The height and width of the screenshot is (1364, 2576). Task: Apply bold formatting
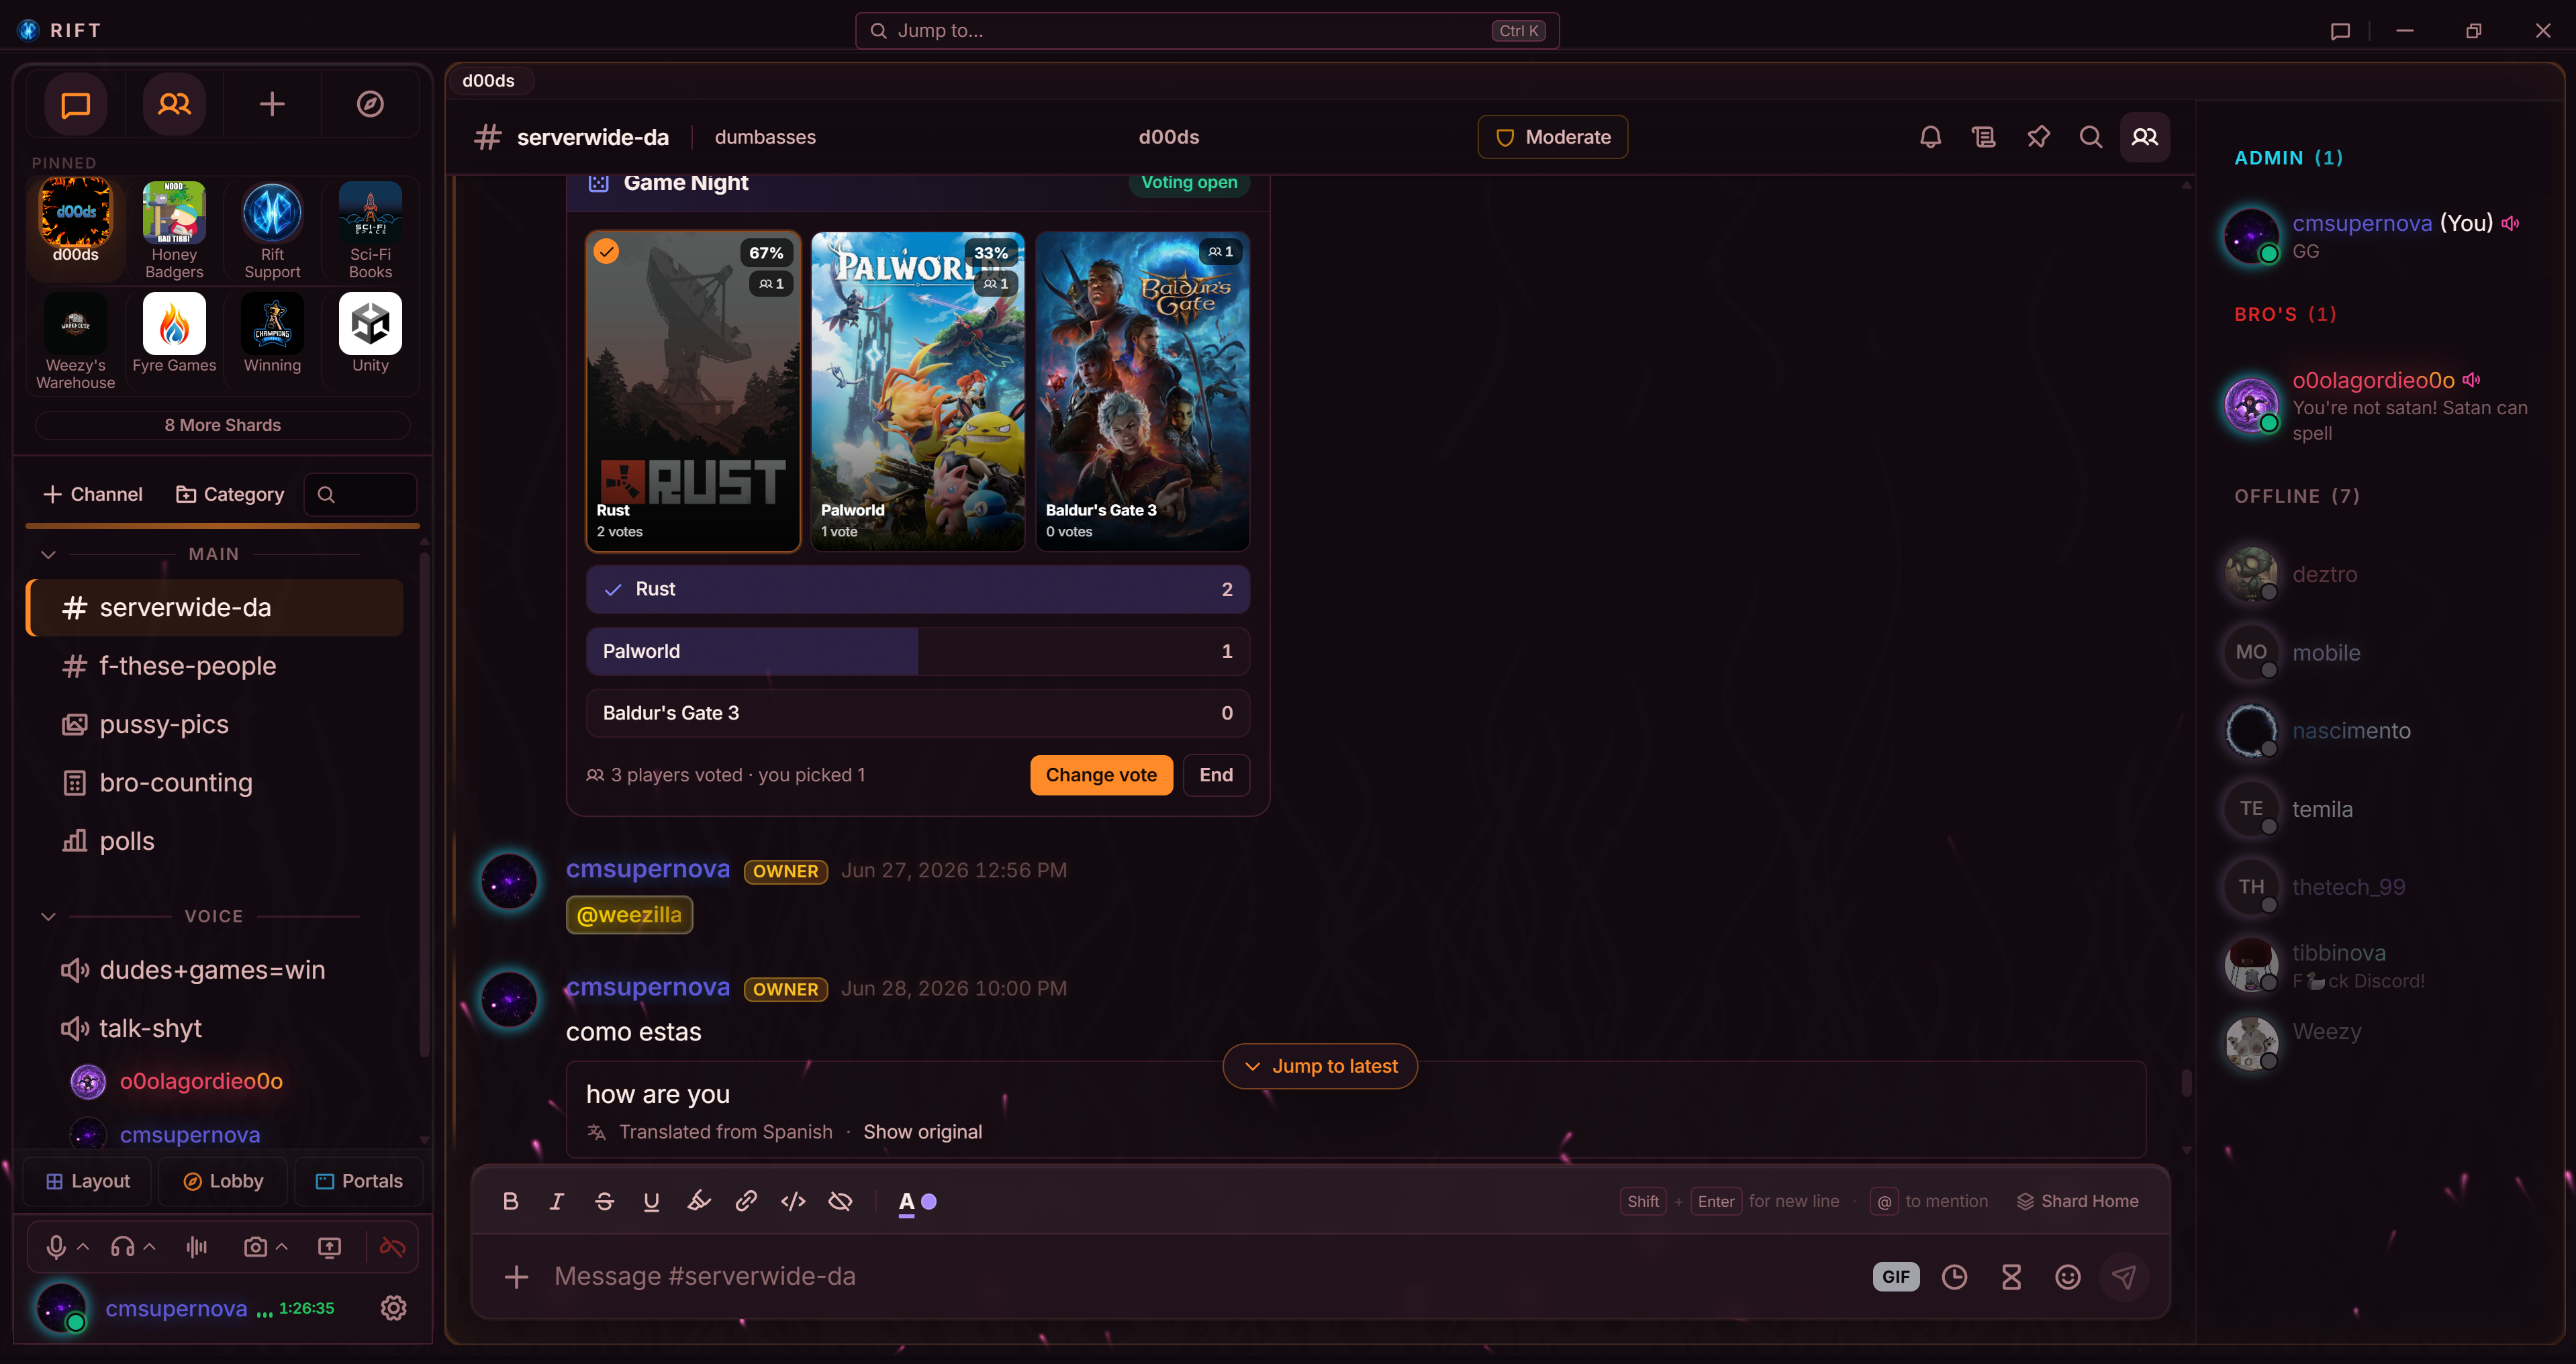tap(510, 1201)
